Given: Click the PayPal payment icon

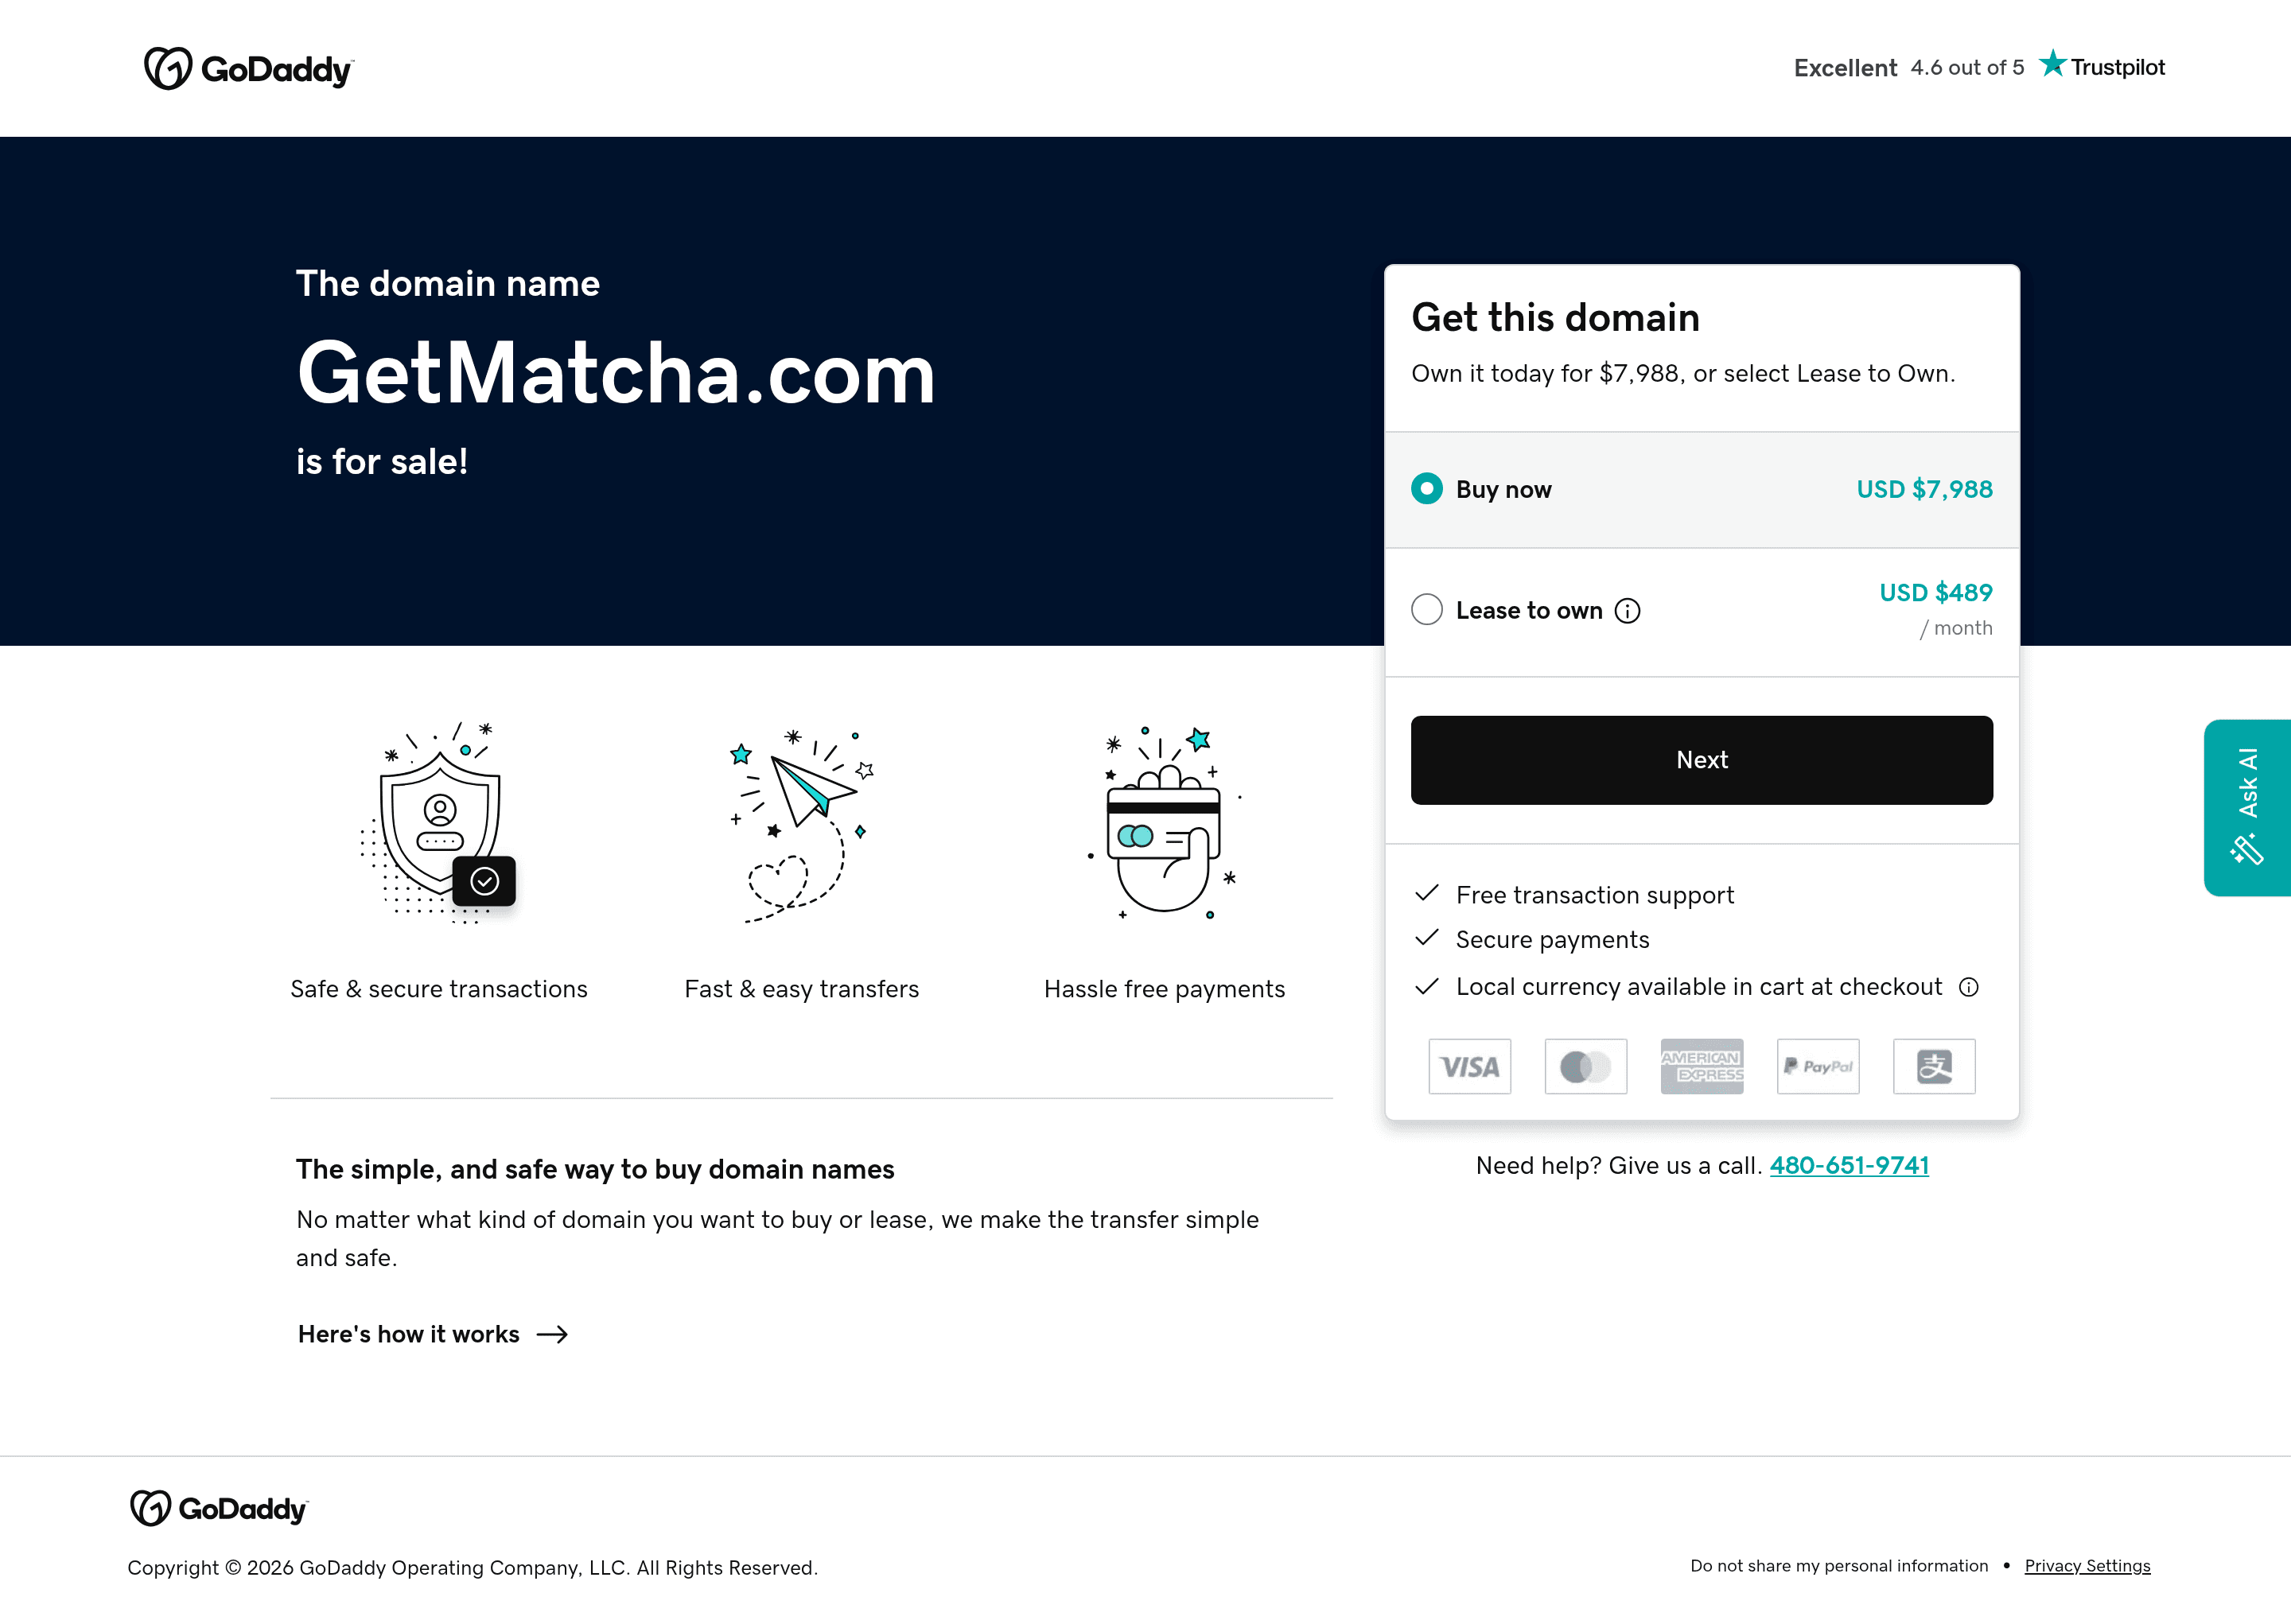Looking at the screenshot, I should tap(1817, 1066).
